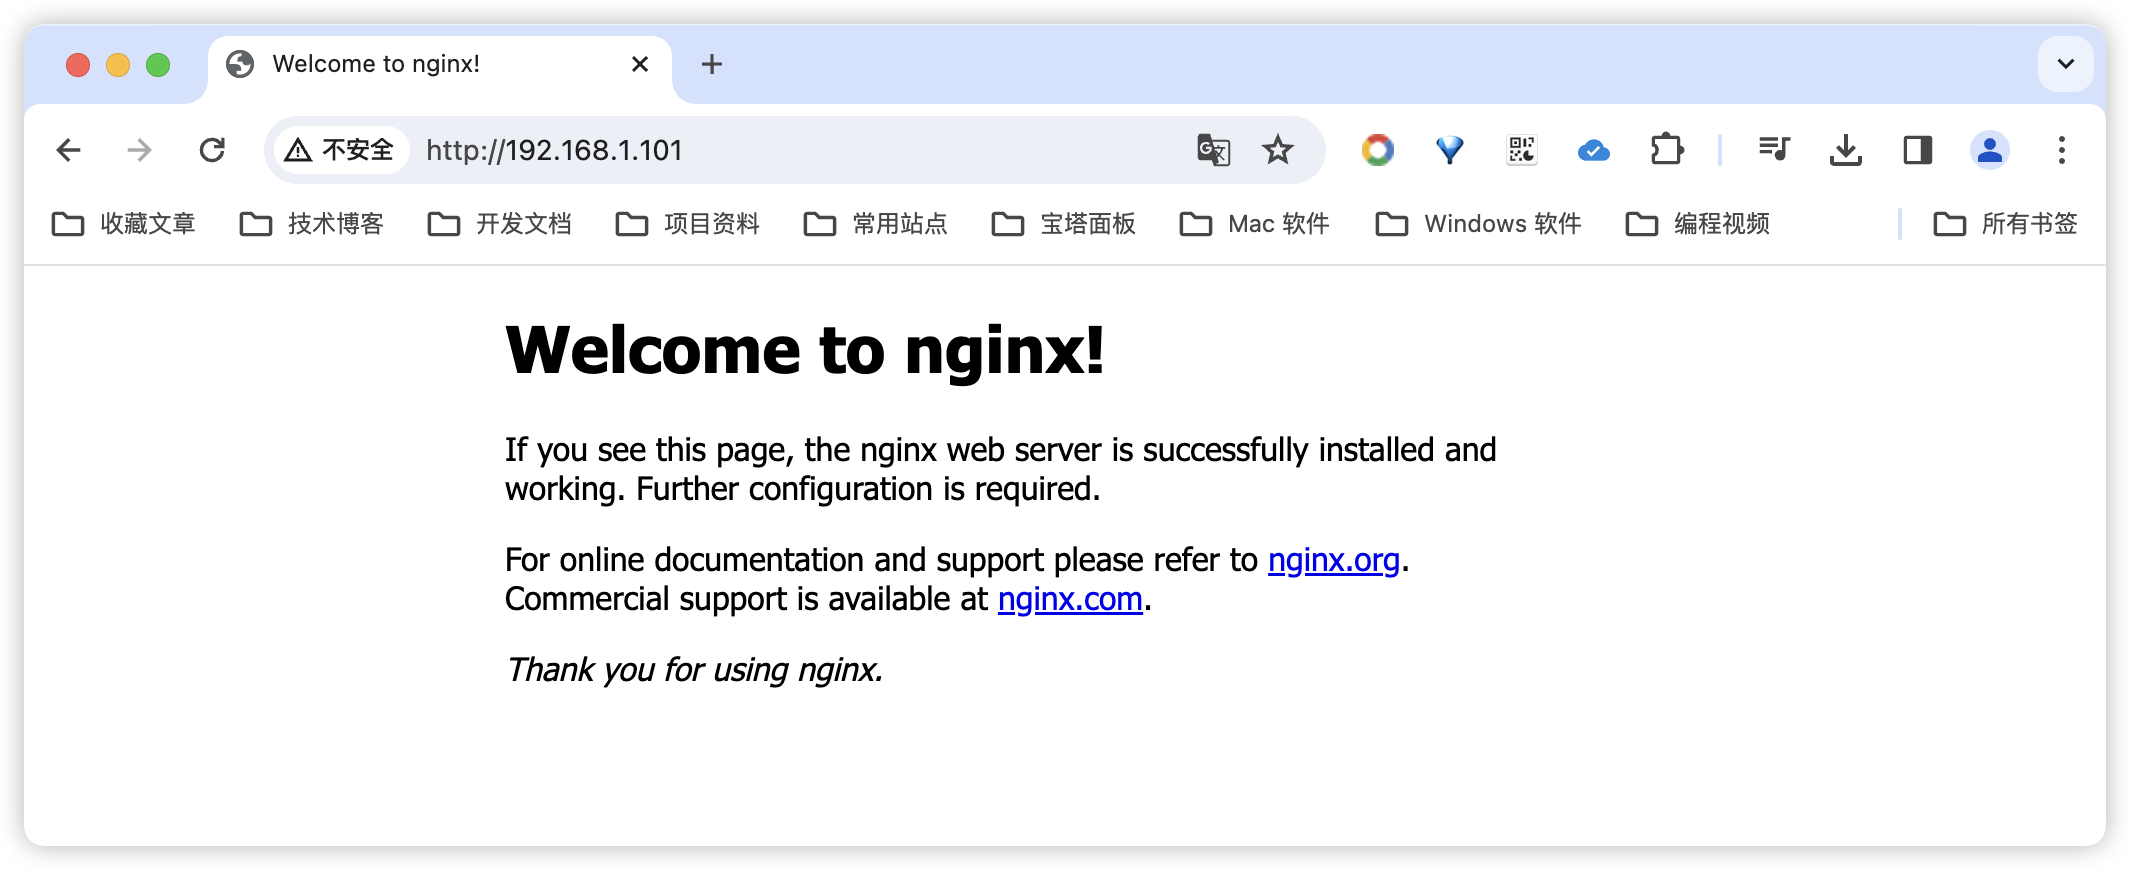This screenshot has height=870, width=2130.
Task: Open the Windows 软件 bookmark folder
Action: pyautogui.click(x=1479, y=224)
